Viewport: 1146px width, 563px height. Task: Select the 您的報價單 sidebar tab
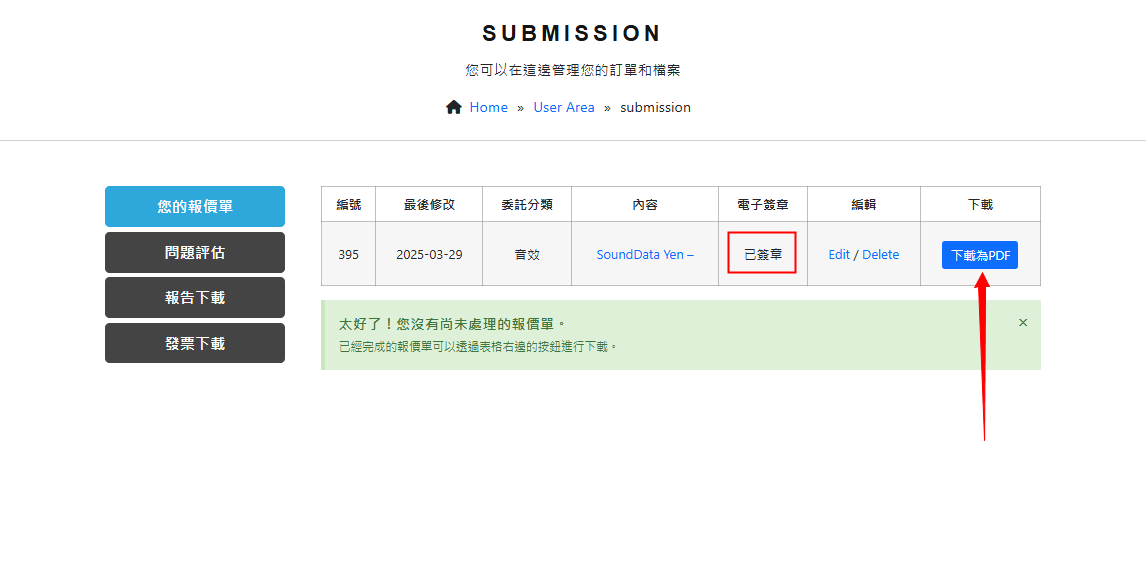coord(195,206)
